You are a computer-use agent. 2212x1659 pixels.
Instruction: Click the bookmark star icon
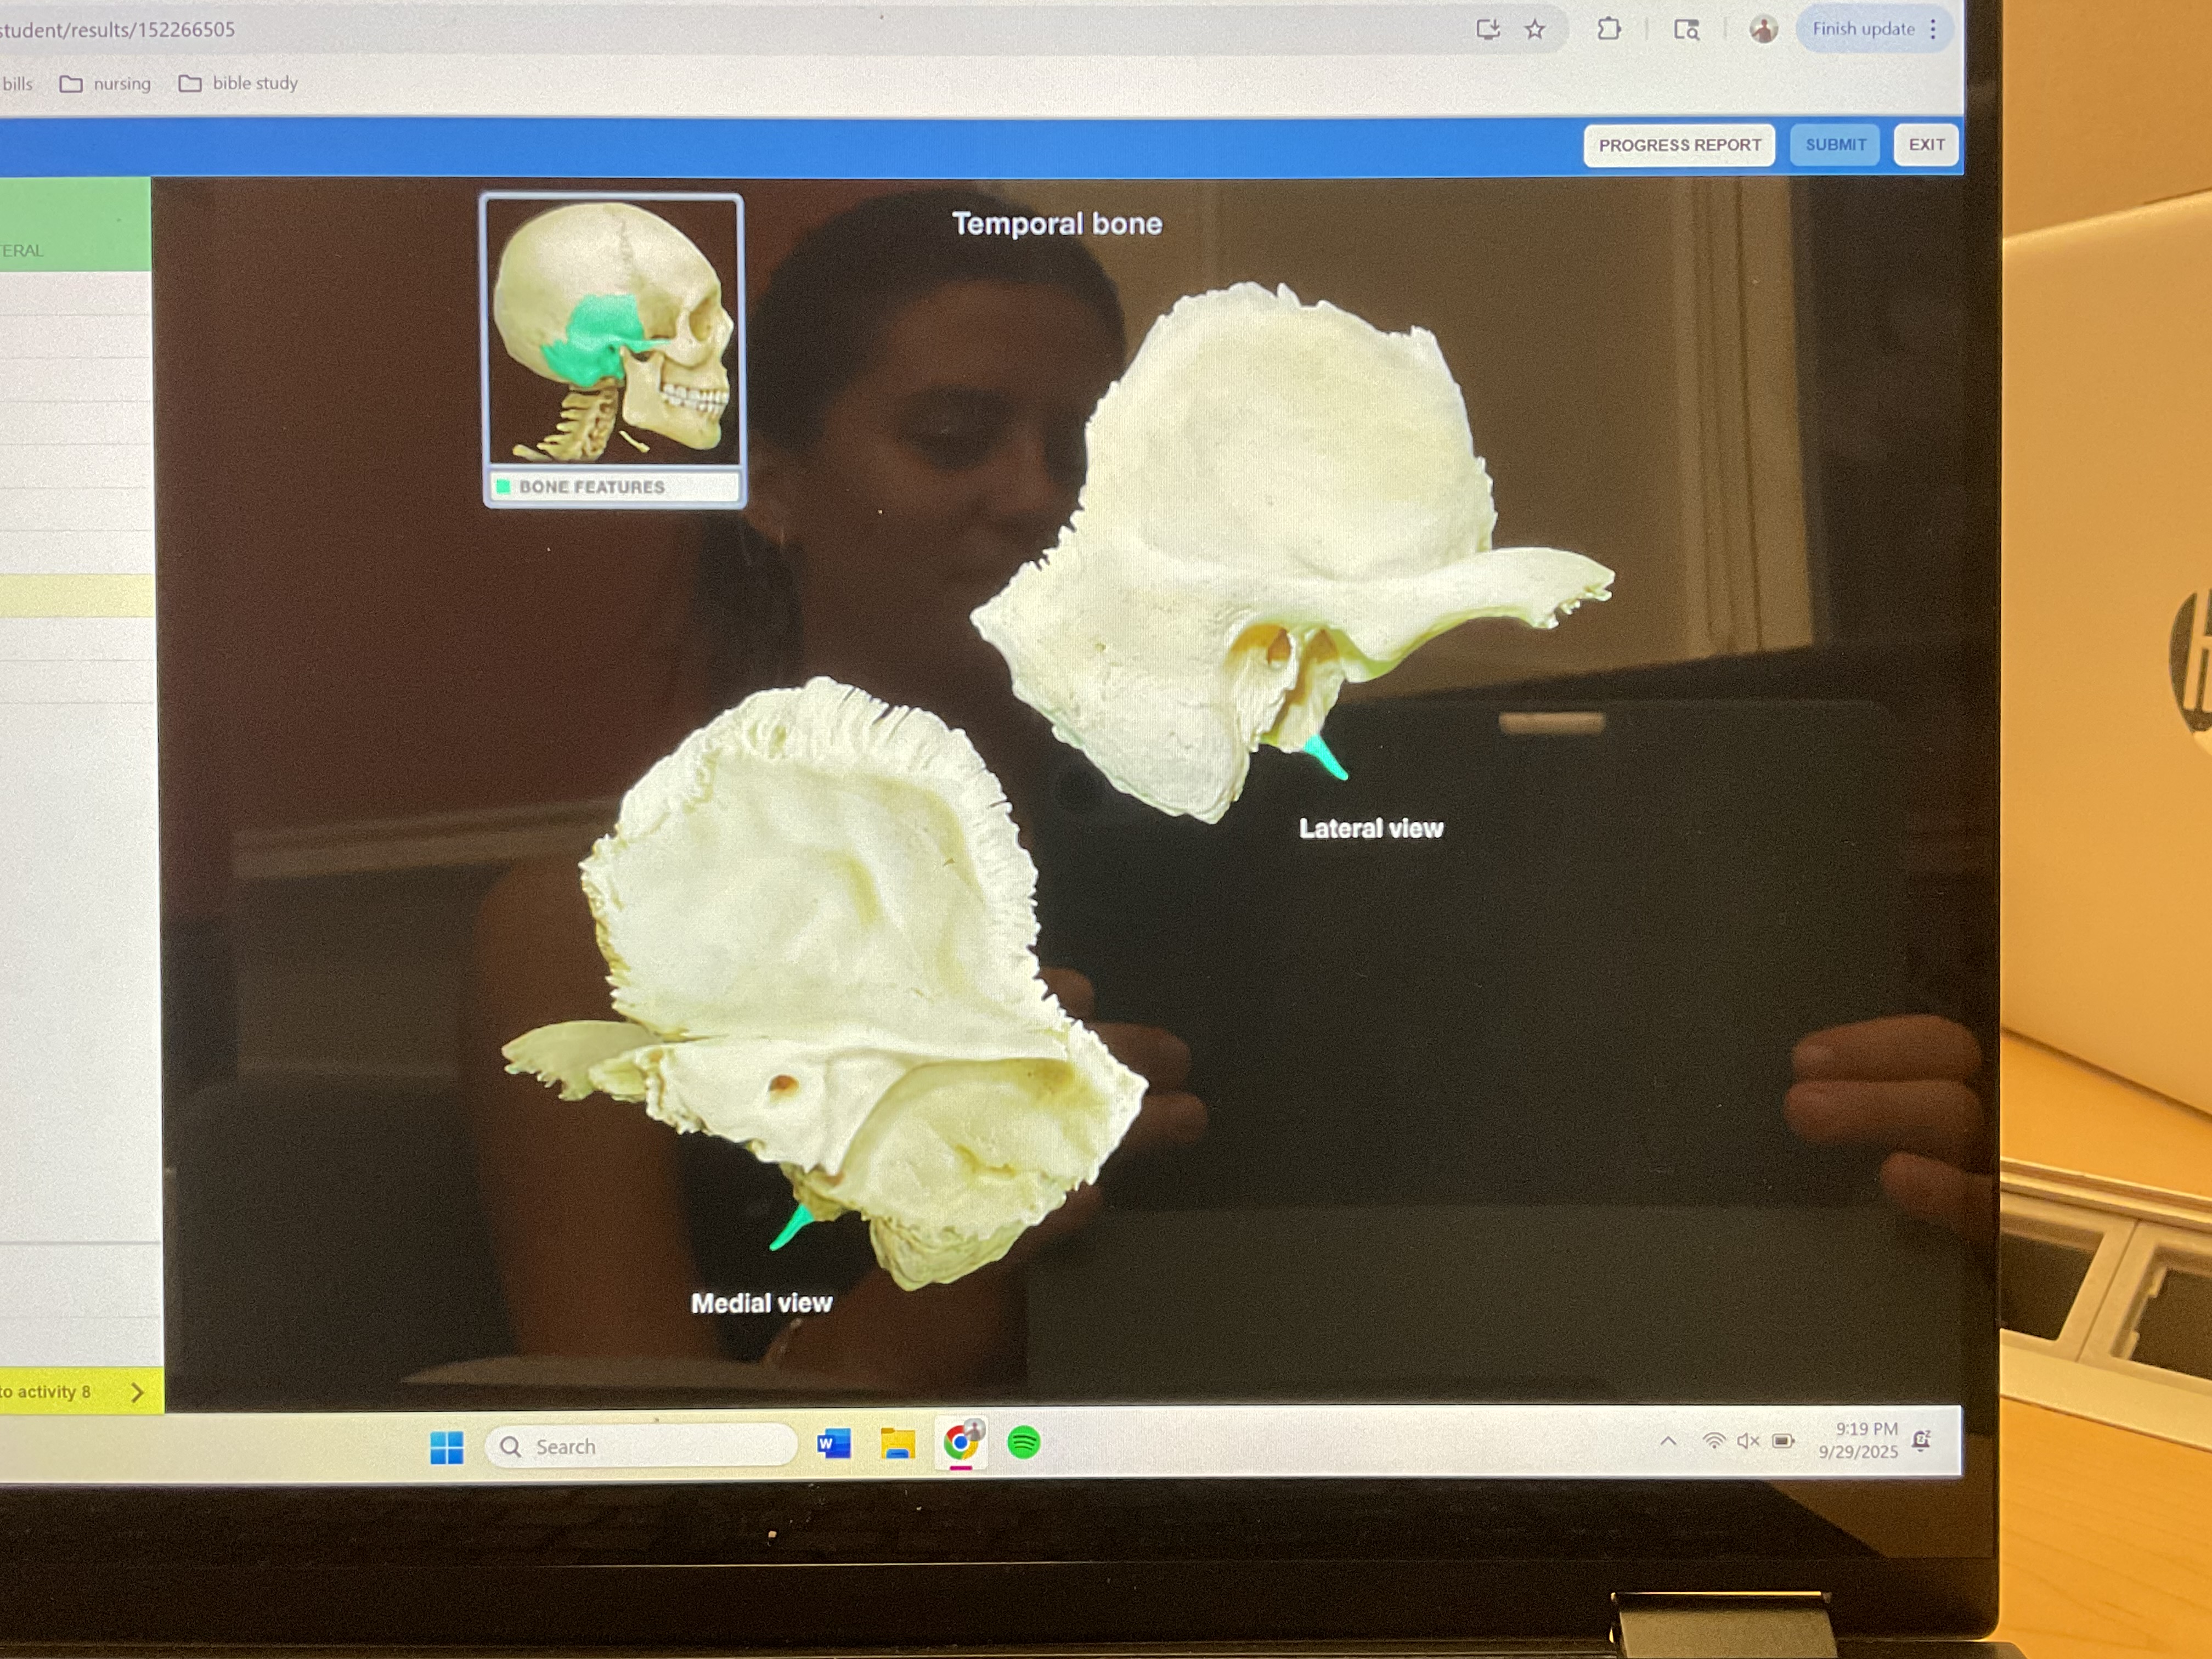click(1535, 30)
